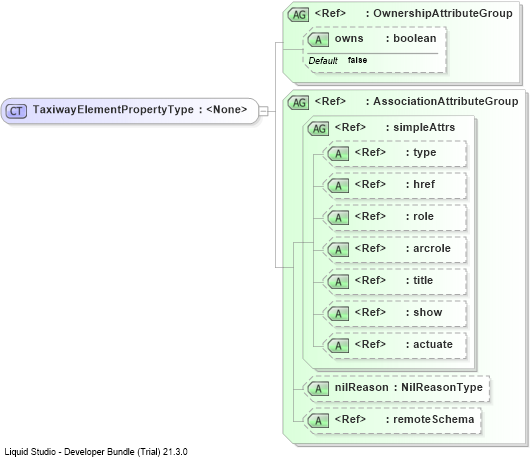The width and height of the screenshot is (531, 457).
Task: Select the href attribute reference name
Action: coord(424,184)
